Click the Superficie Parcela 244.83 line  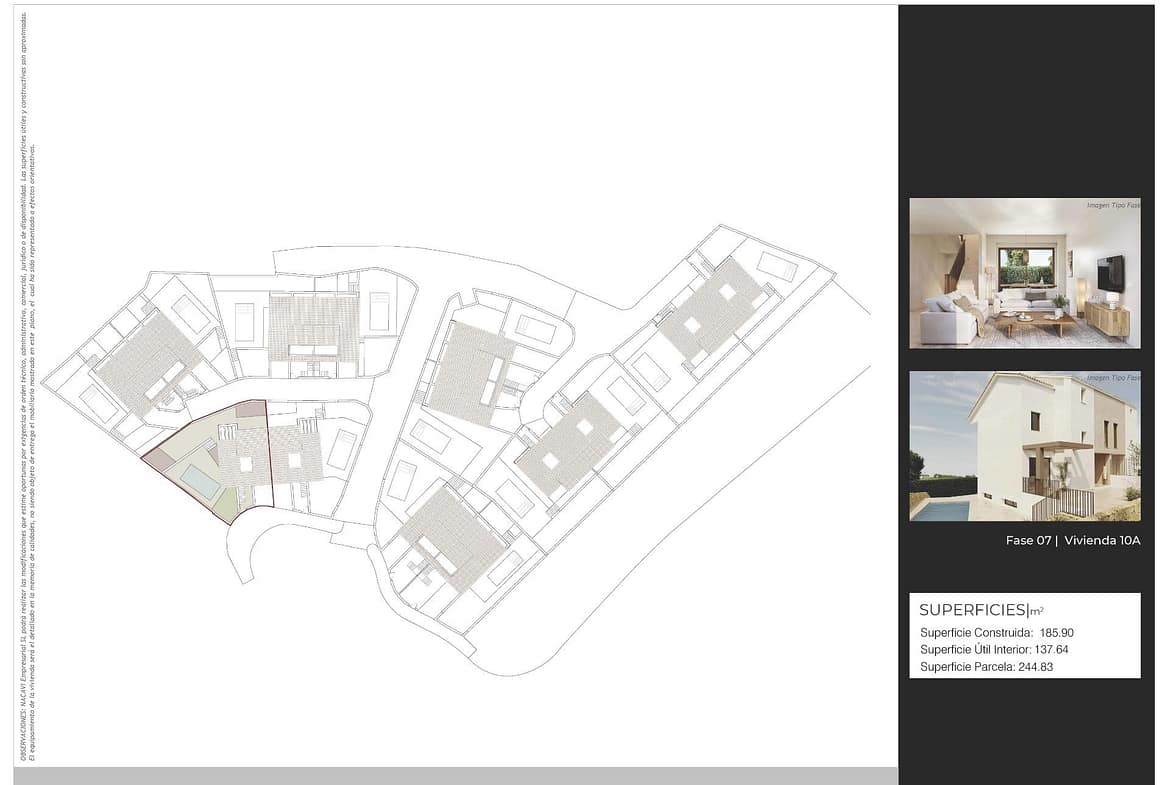click(986, 667)
